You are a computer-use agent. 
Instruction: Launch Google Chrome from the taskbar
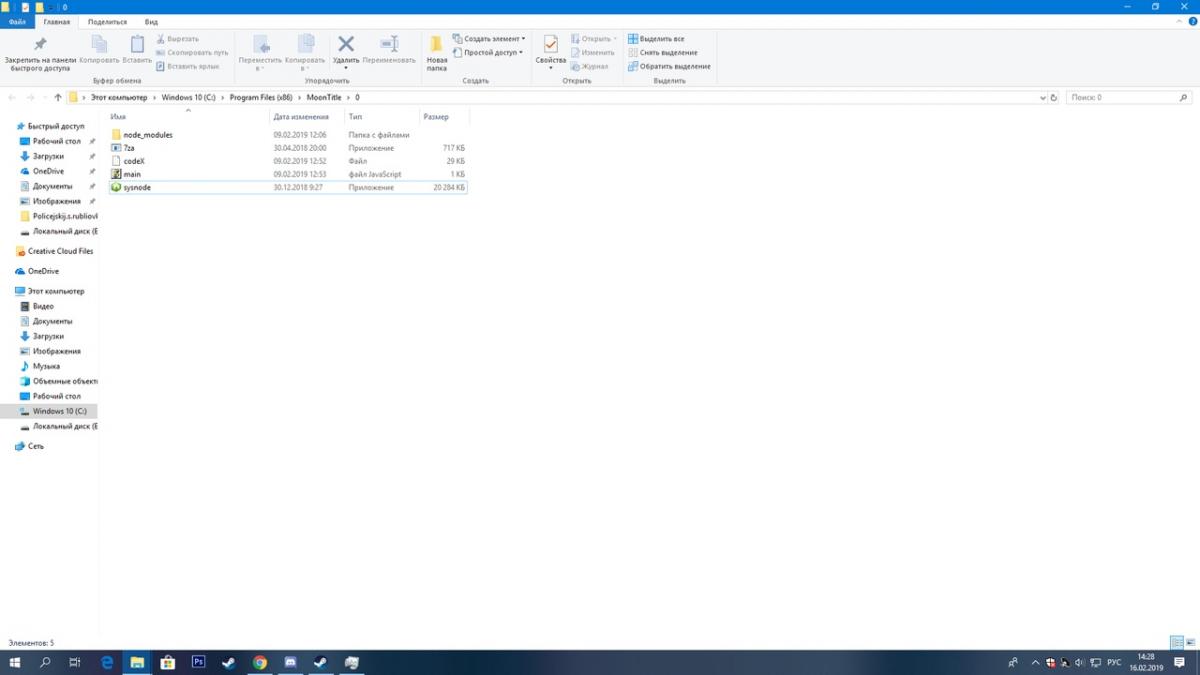pos(260,662)
